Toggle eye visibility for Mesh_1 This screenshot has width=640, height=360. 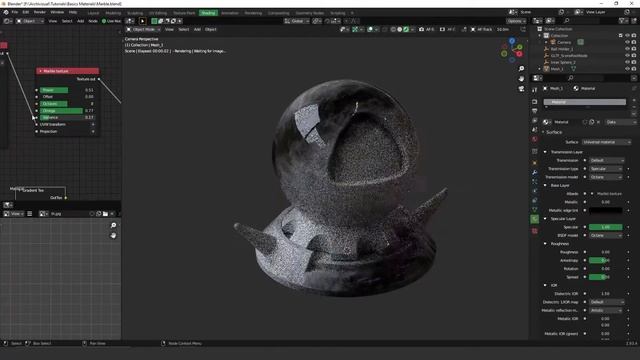(627, 69)
